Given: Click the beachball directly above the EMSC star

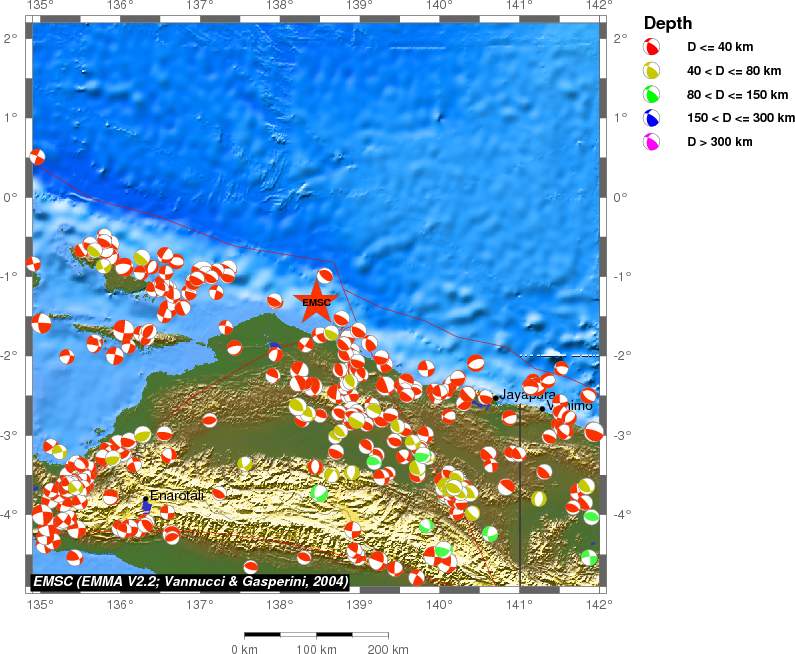Looking at the screenshot, I should [324, 276].
